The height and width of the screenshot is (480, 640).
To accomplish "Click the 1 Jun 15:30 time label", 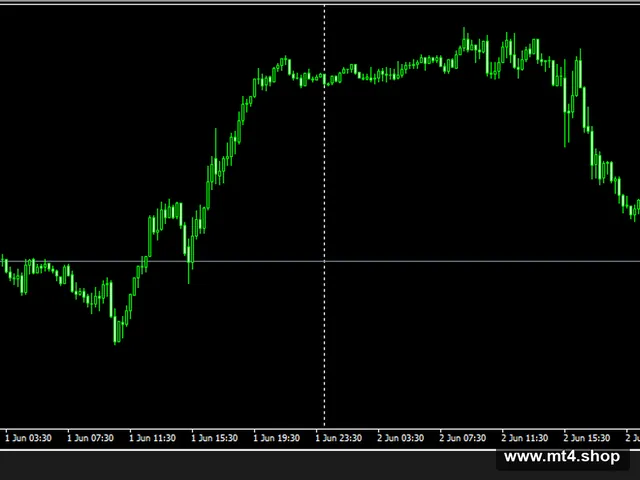I will [215, 438].
